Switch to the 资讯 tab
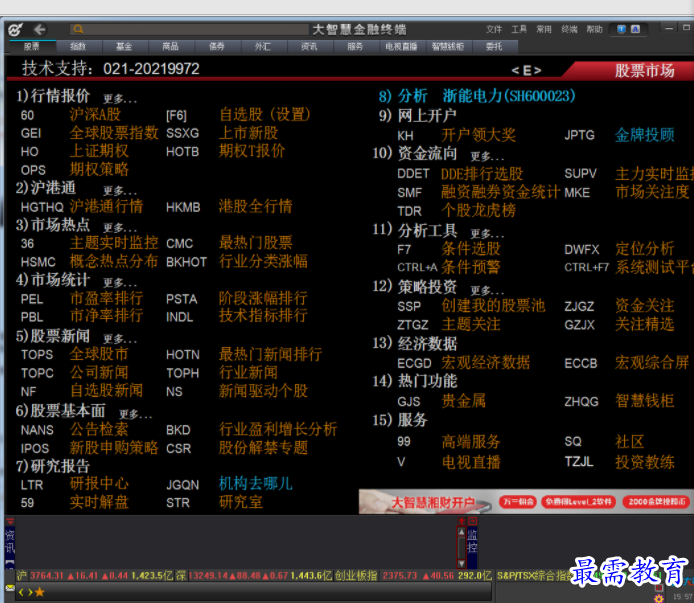Image resolution: width=694 pixels, height=603 pixels. click(309, 46)
